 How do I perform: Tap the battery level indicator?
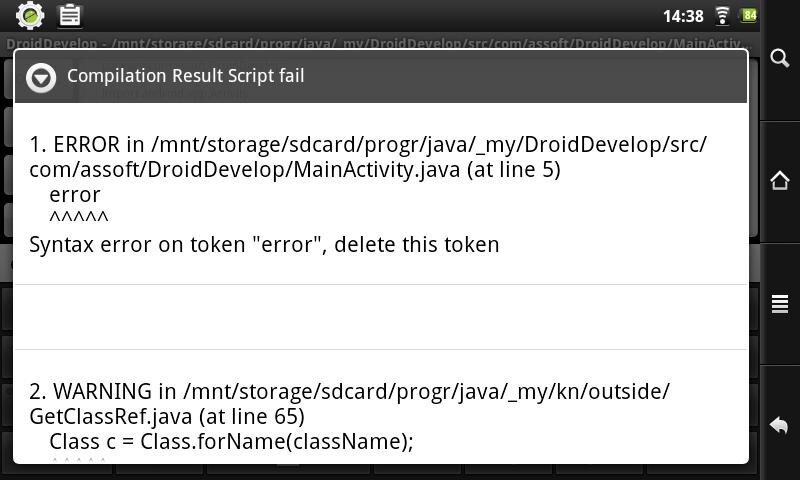point(749,16)
